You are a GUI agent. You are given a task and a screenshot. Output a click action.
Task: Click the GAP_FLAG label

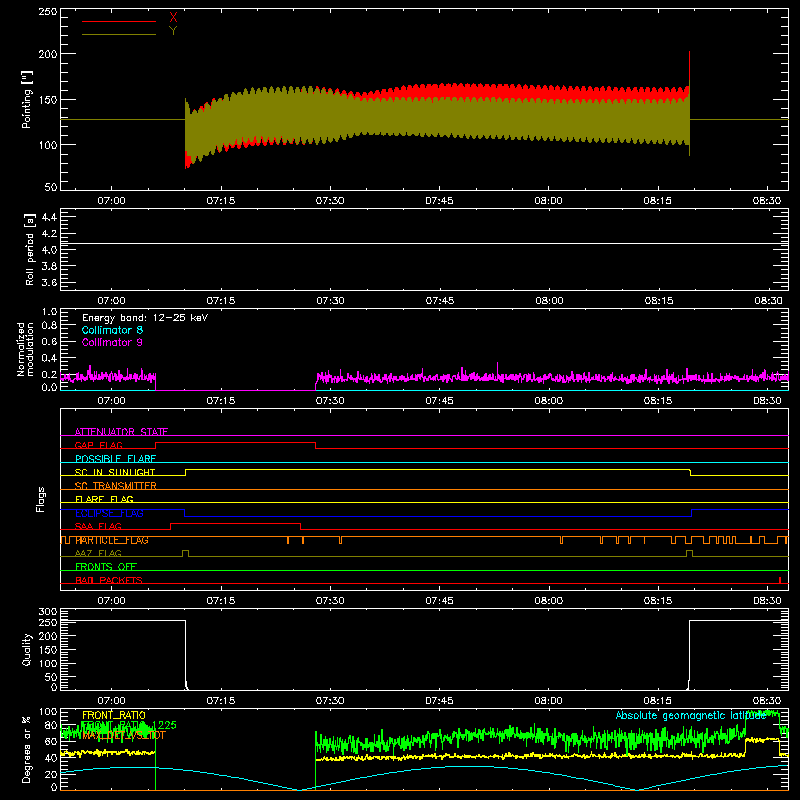98,445
